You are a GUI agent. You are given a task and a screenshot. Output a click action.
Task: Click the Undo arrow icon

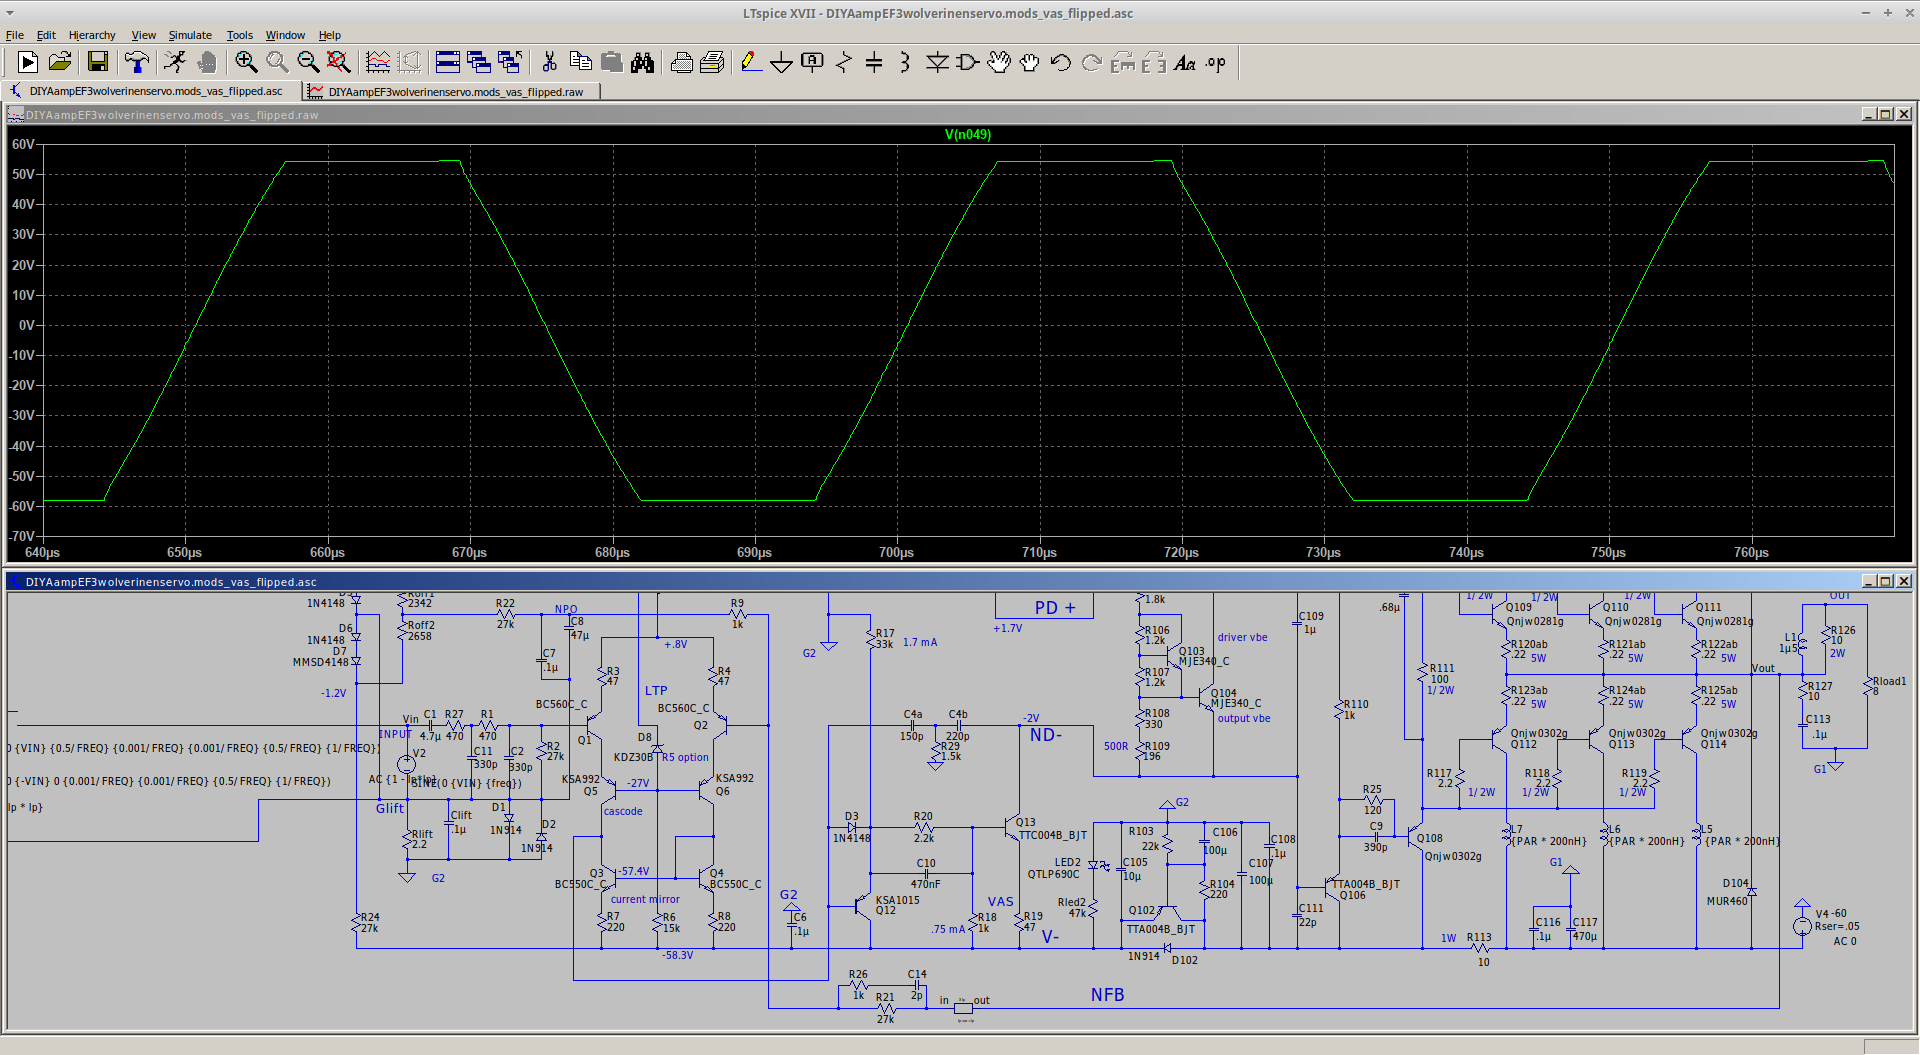pyautogui.click(x=1061, y=62)
